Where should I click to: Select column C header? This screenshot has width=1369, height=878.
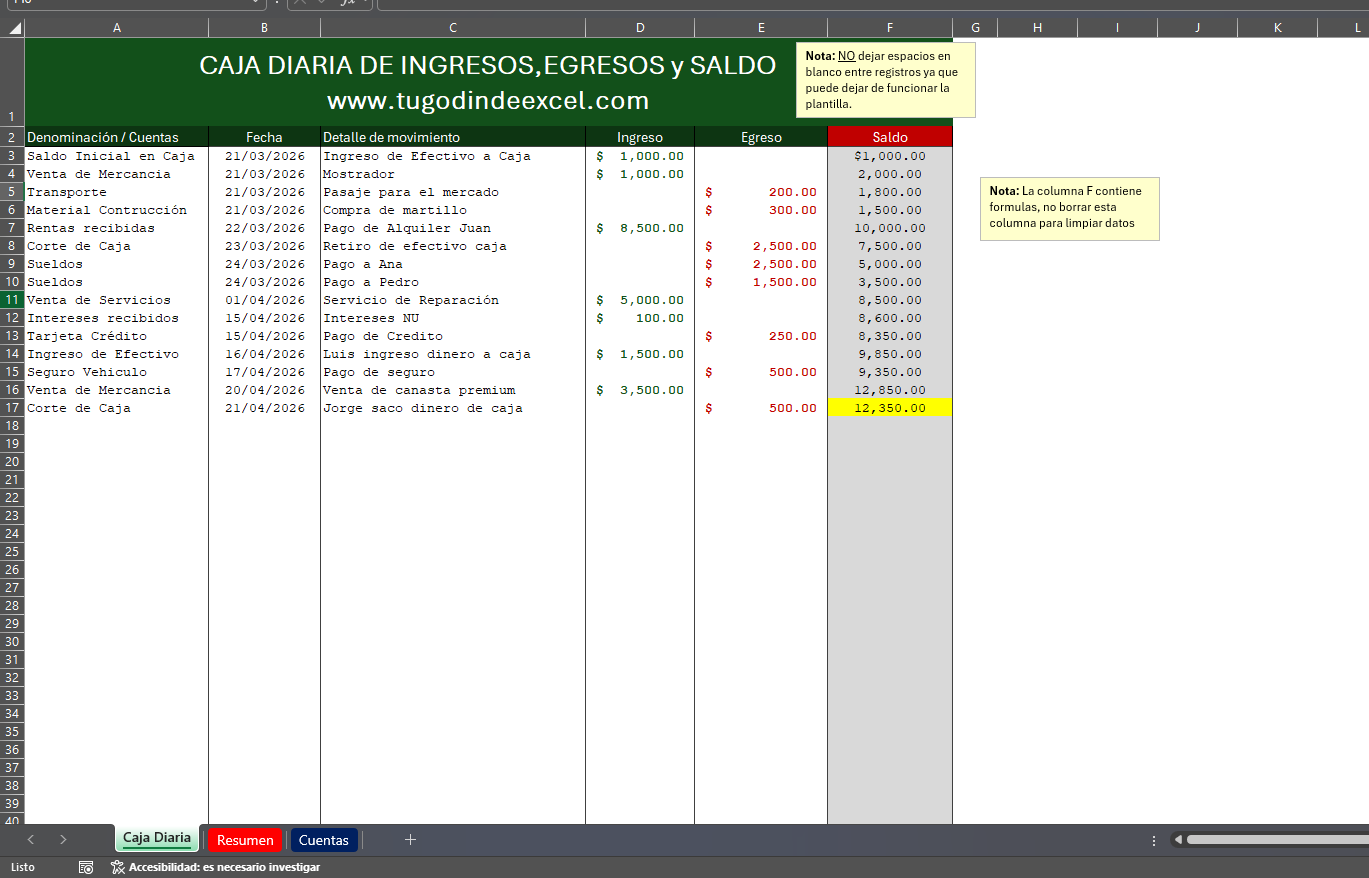453,28
